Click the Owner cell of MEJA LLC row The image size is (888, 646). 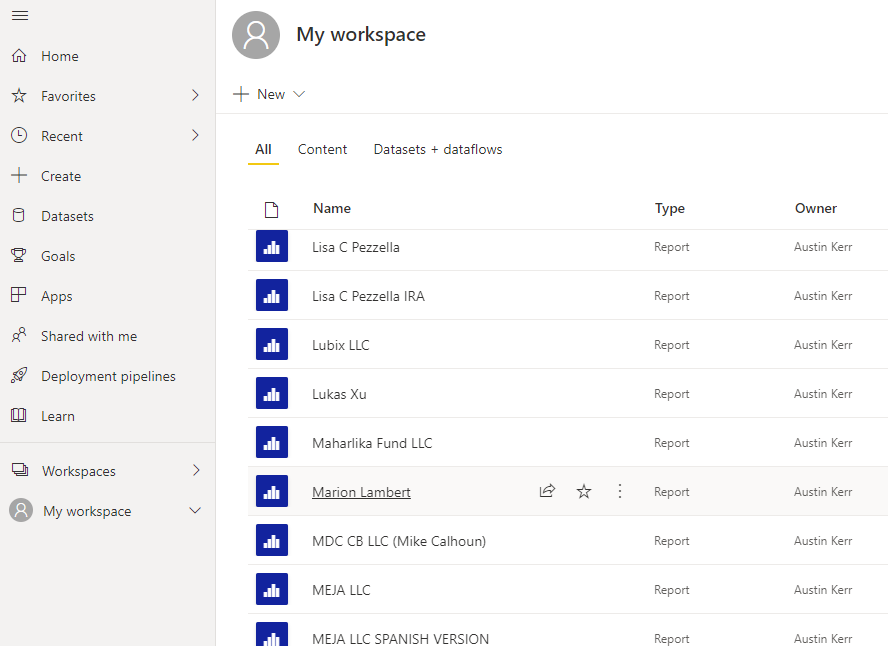coord(823,589)
